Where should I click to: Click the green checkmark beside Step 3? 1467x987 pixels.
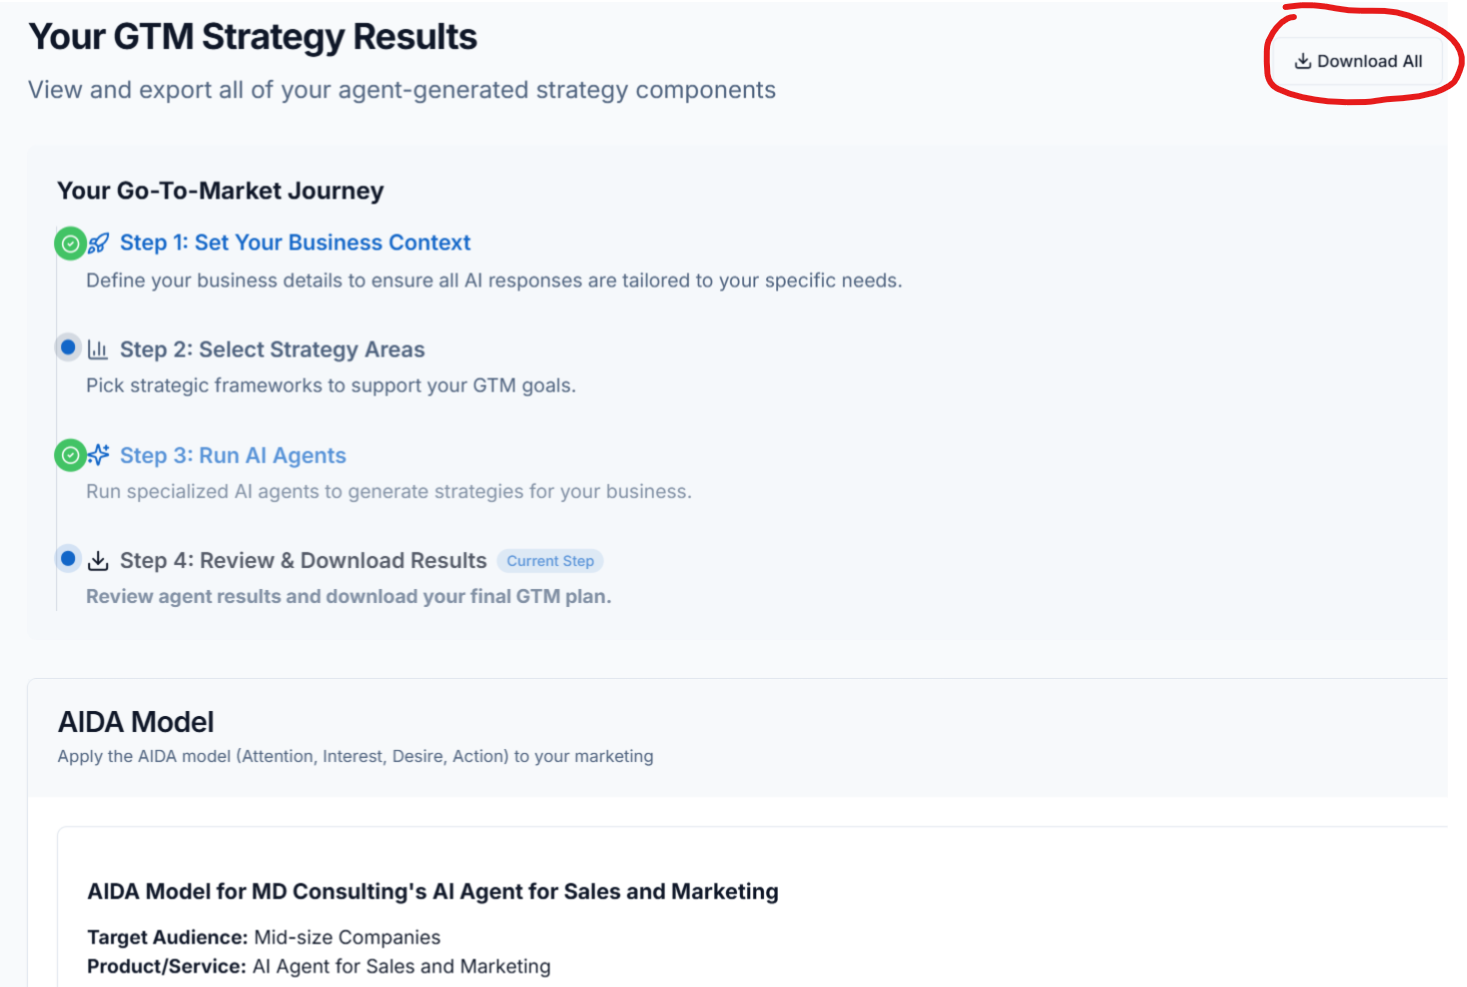point(70,455)
